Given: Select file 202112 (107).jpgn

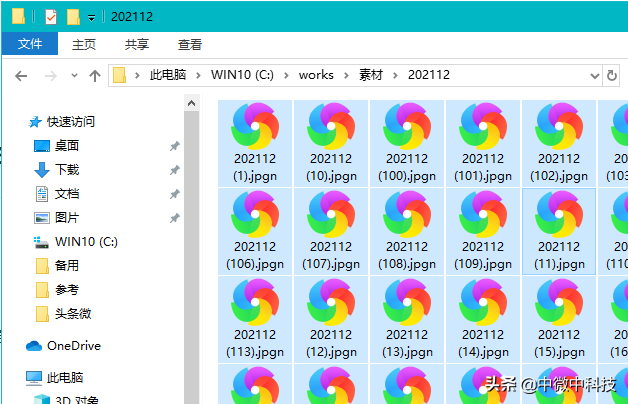Looking at the screenshot, I should [331, 231].
